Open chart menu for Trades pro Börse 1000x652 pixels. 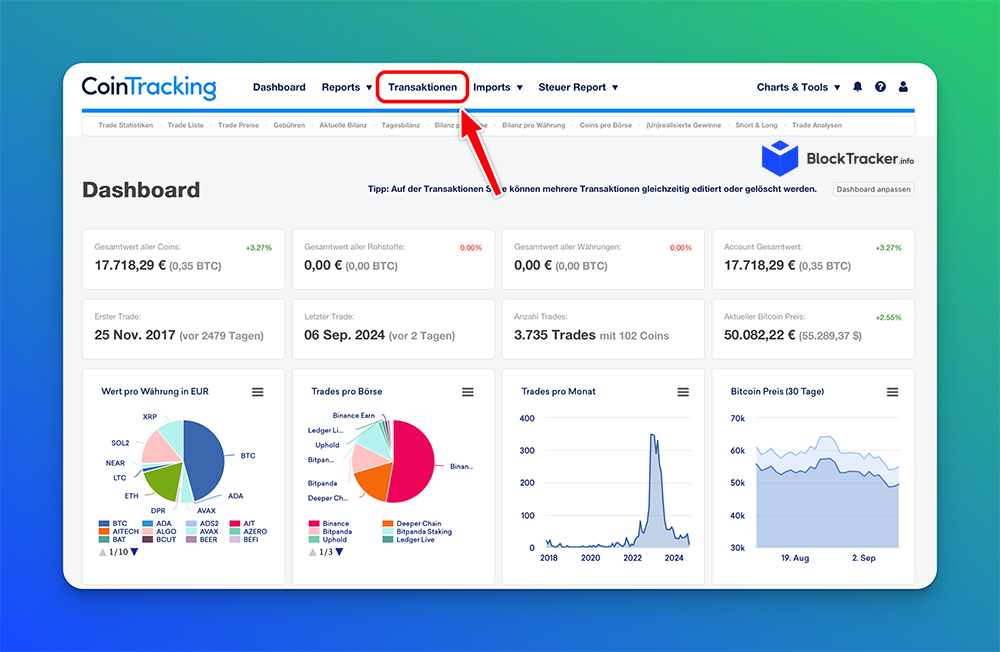tap(467, 392)
